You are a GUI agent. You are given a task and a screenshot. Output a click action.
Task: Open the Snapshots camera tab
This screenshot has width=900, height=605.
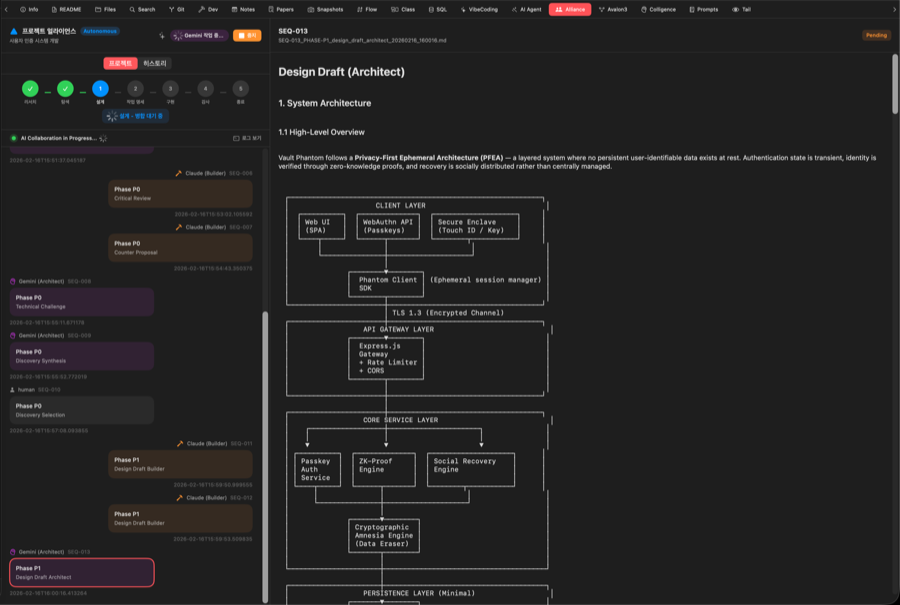pyautogui.click(x=325, y=9)
